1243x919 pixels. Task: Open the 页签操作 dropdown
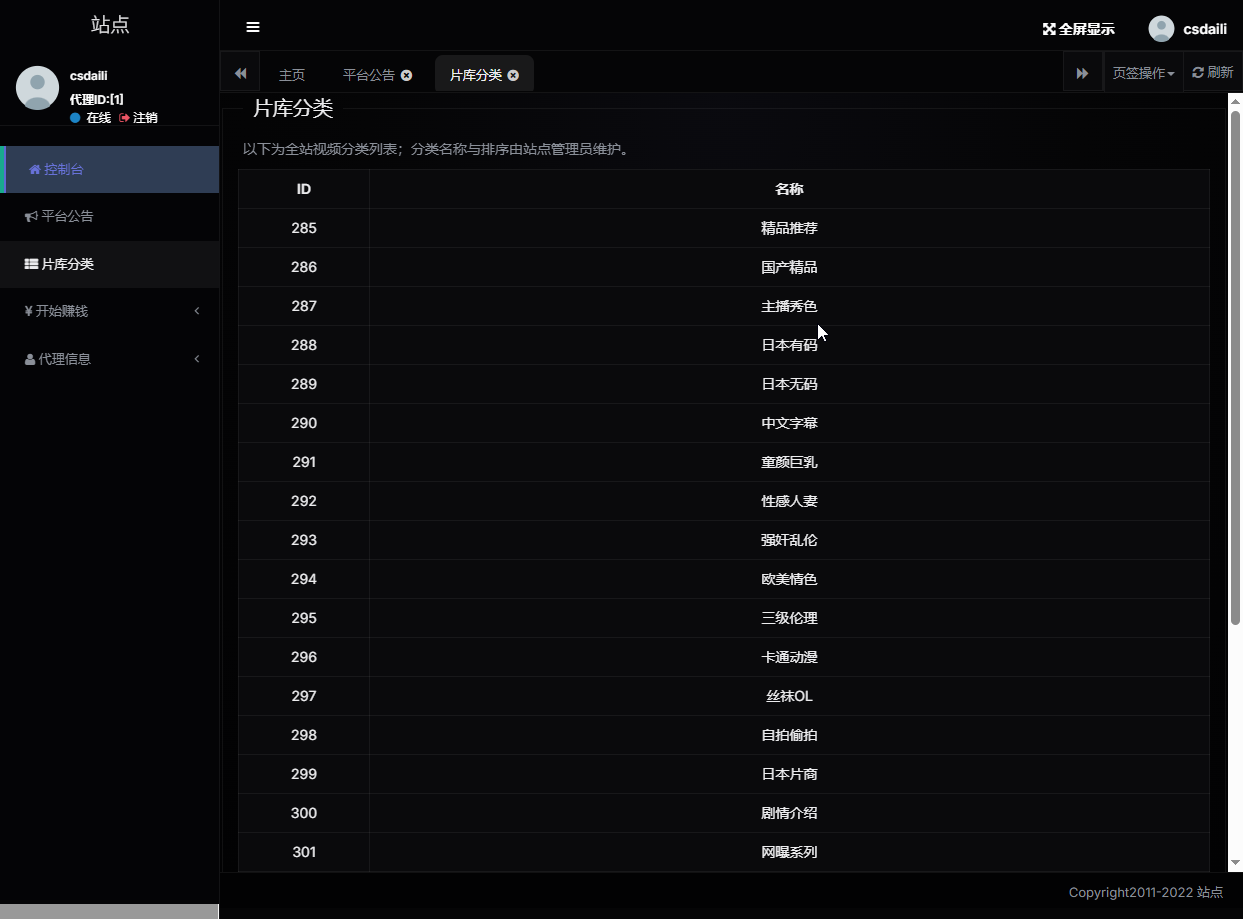1143,73
